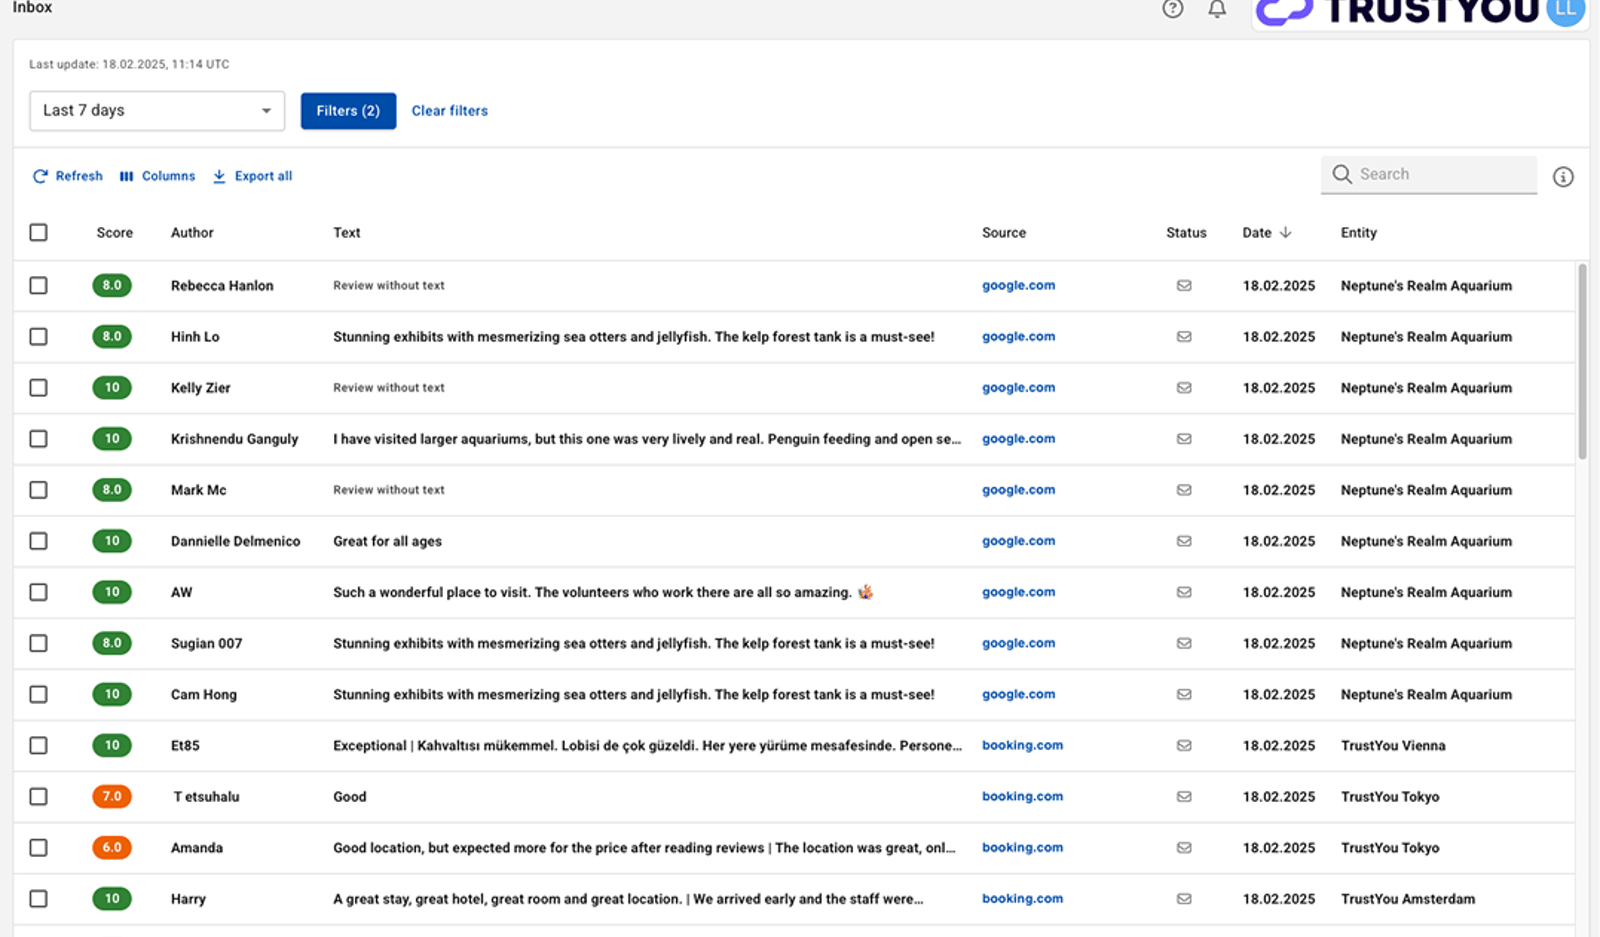
Task: Click the vertical scrollbar of the table
Action: click(x=1582, y=361)
